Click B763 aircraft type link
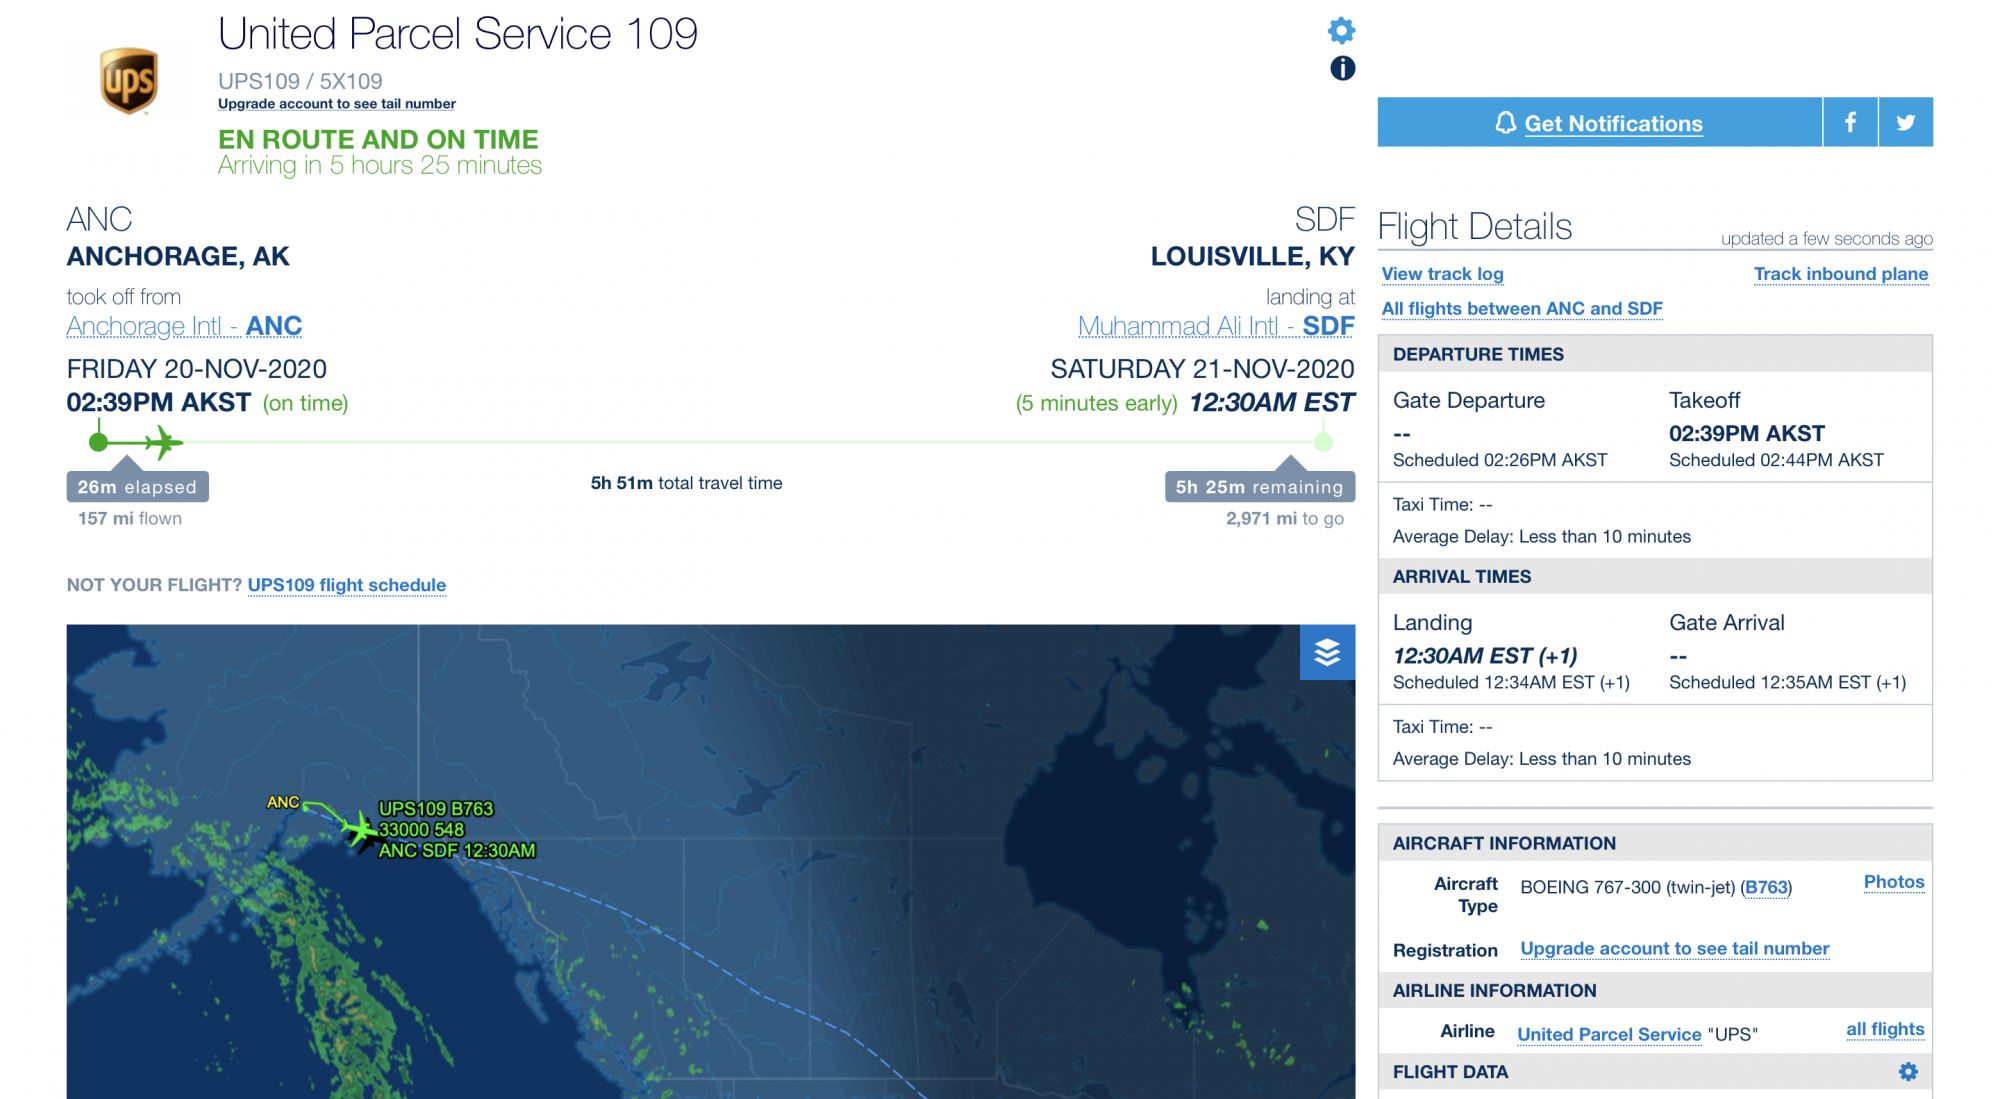The height and width of the screenshot is (1099, 2000). pos(1766,888)
